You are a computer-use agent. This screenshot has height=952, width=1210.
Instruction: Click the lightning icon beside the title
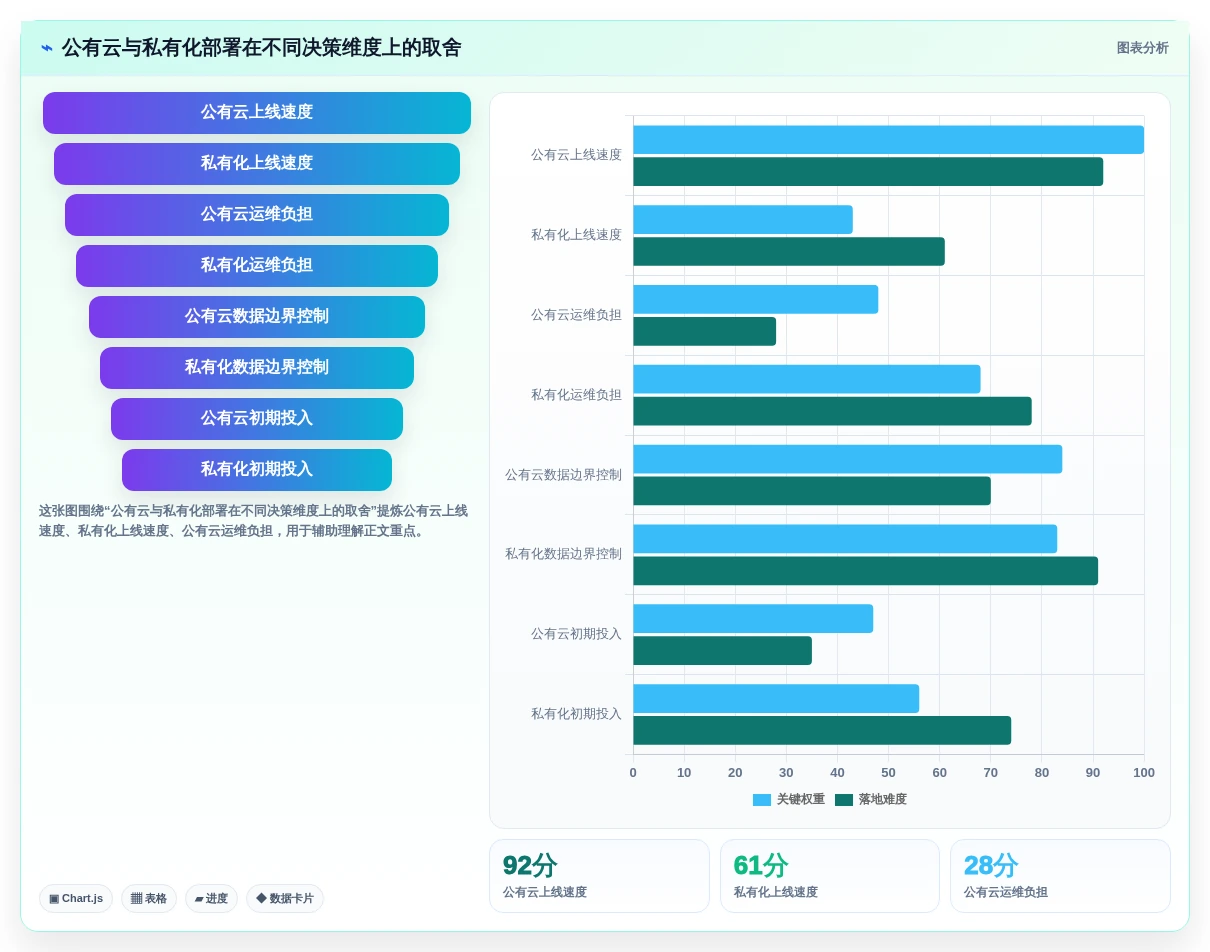tap(47, 48)
